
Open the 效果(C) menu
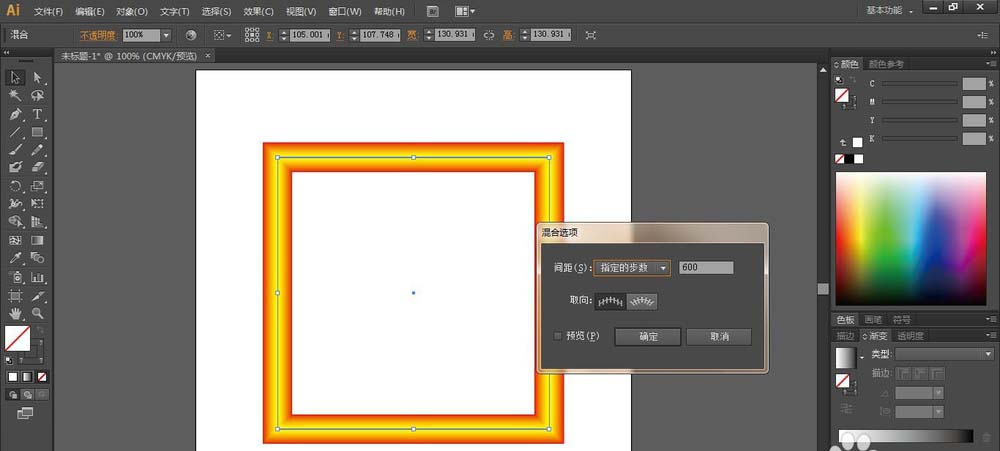tap(258, 12)
